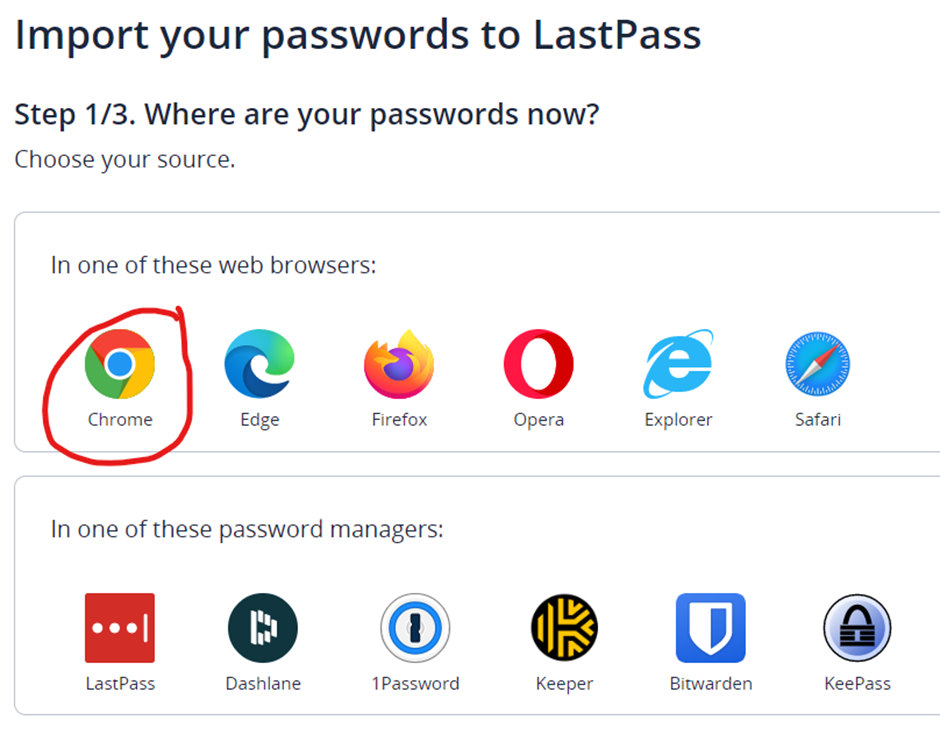
Task: Pick the Firefox logo as source
Action: click(x=399, y=364)
